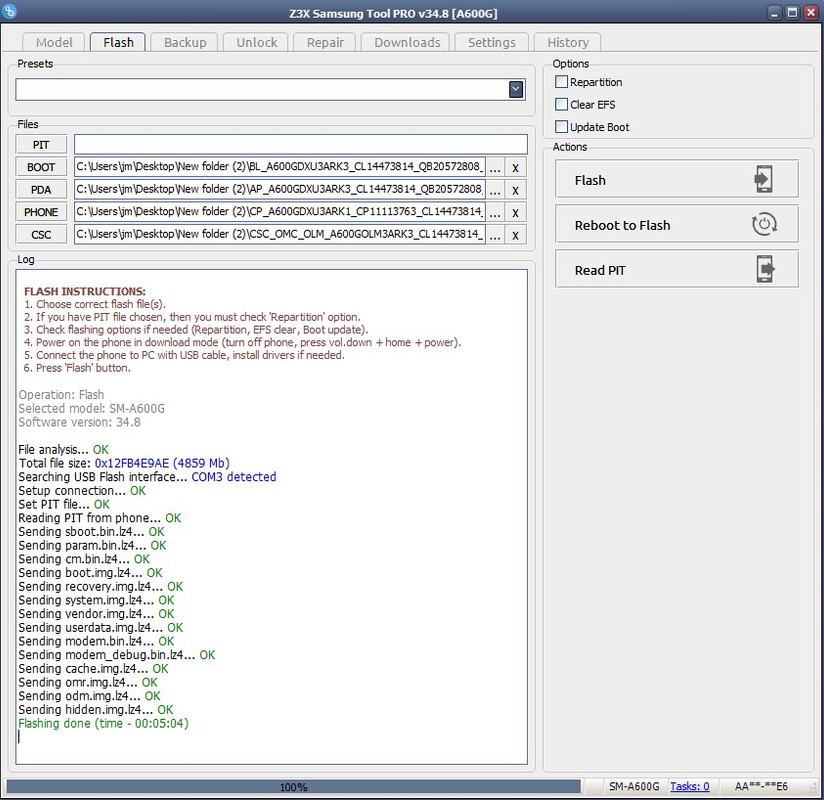Enable the Update Boot checkbox
Screen dimensions: 824x800
[x=561, y=127]
